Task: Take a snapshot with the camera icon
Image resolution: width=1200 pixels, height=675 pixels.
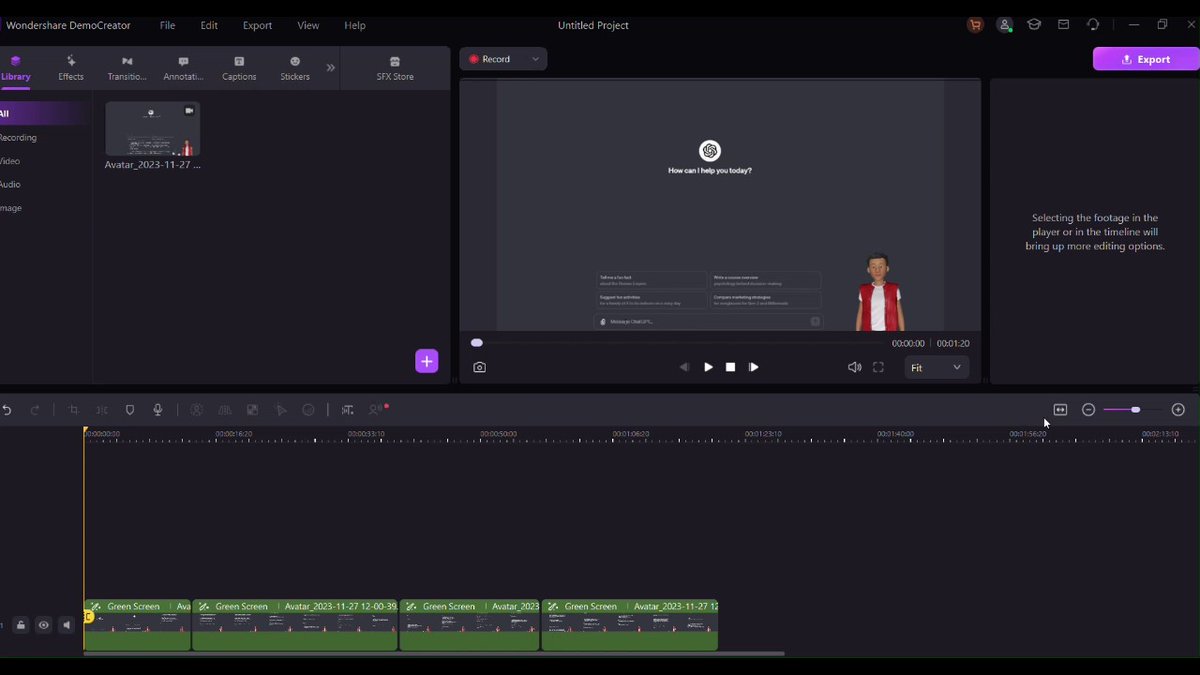Action: click(x=480, y=368)
